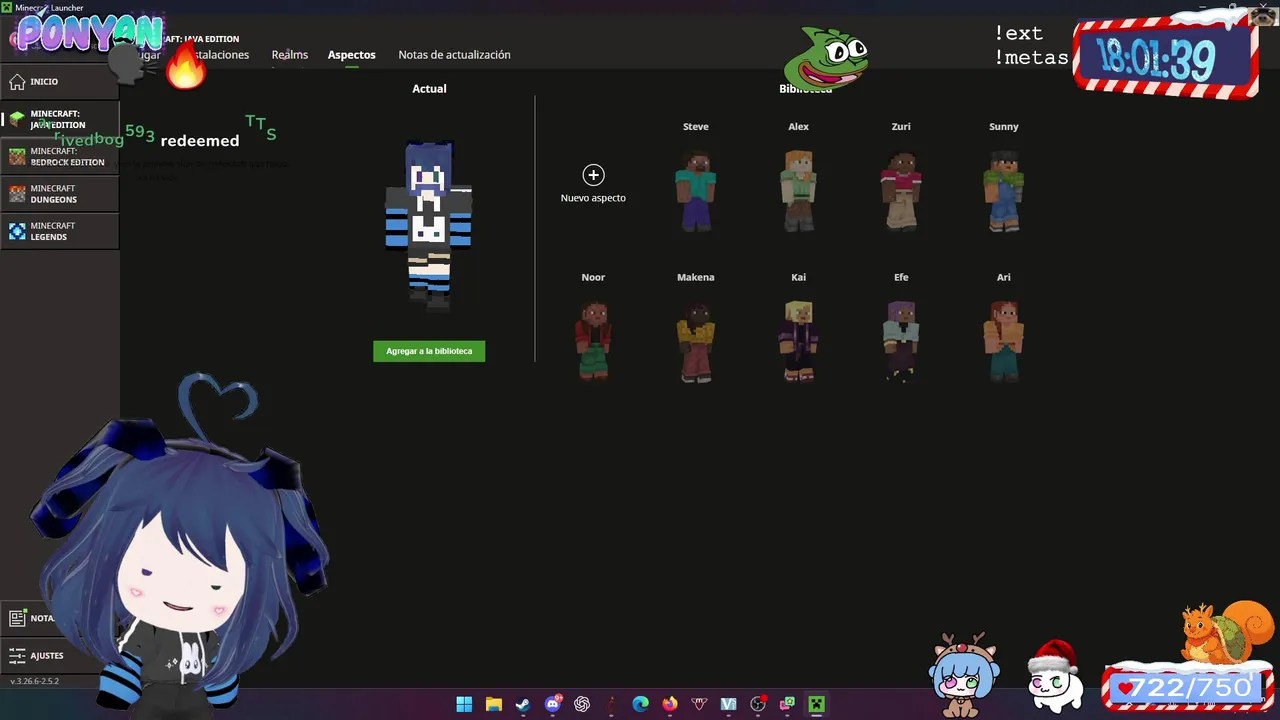
Task: Click the plus icon for Nuevo aspecto
Action: click(x=593, y=175)
